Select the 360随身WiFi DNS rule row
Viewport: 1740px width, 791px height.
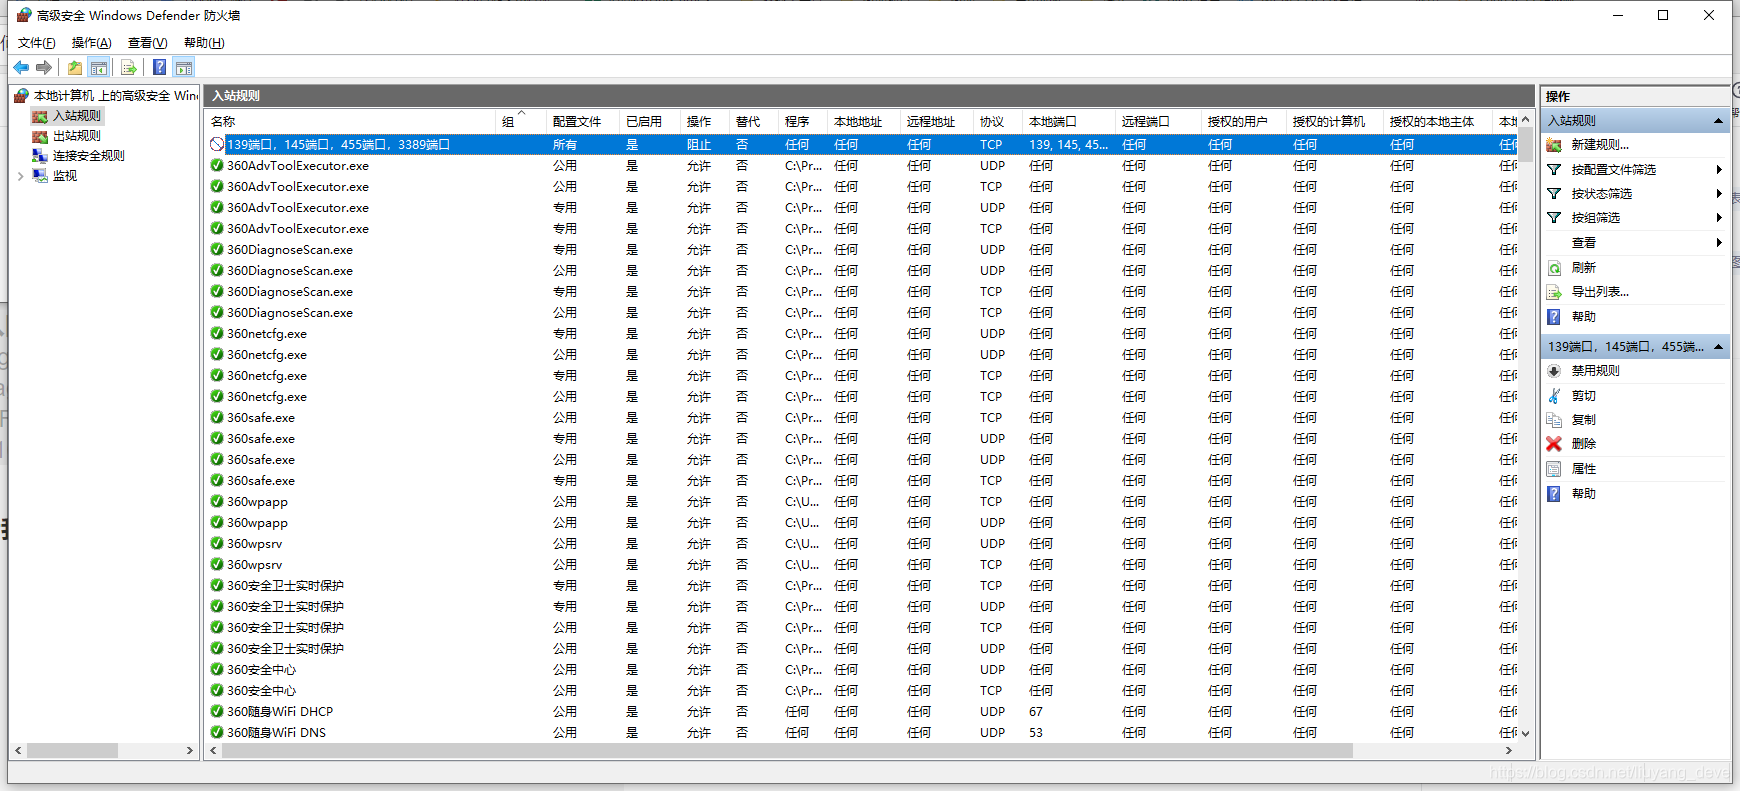[x=862, y=733]
